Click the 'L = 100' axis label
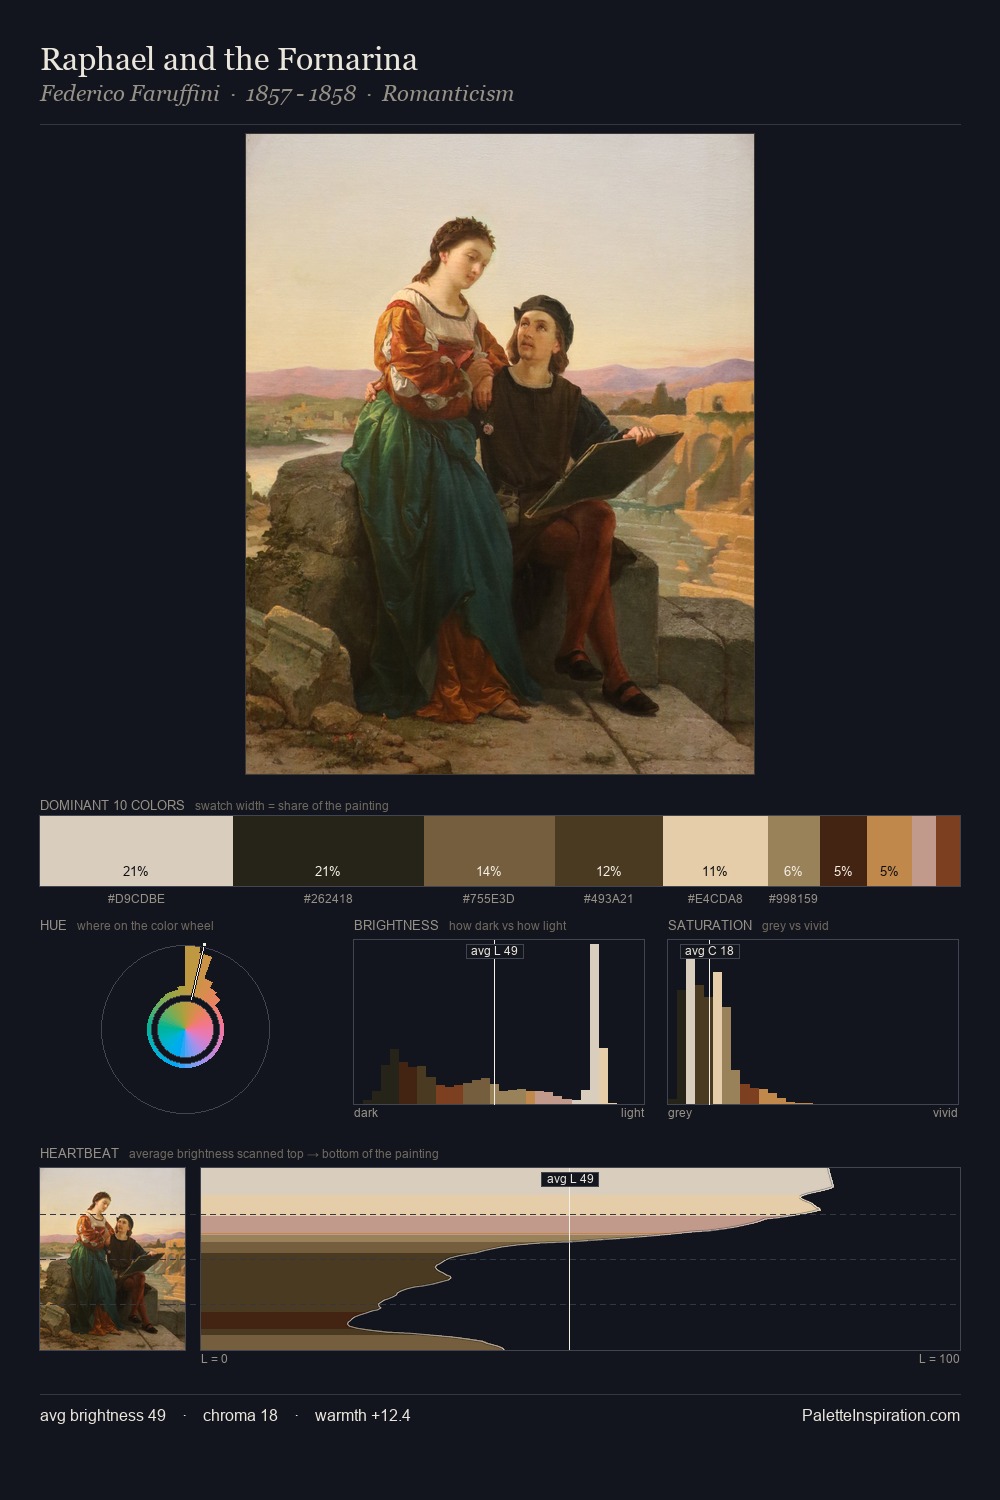Image resolution: width=1000 pixels, height=1500 pixels. coord(939,1359)
